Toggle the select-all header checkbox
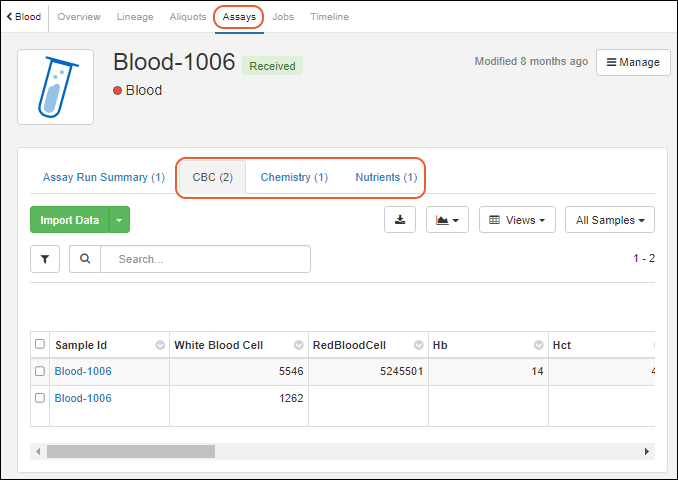Image resolution: width=678 pixels, height=480 pixels. tap(40, 344)
